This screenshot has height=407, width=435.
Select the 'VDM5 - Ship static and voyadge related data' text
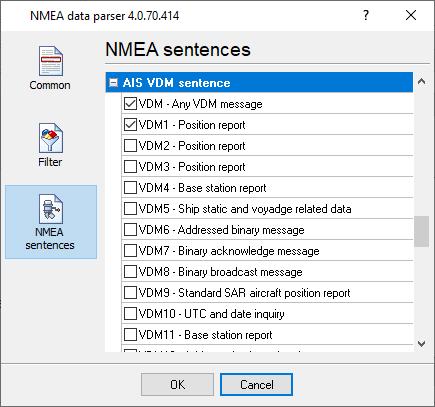tap(245, 209)
